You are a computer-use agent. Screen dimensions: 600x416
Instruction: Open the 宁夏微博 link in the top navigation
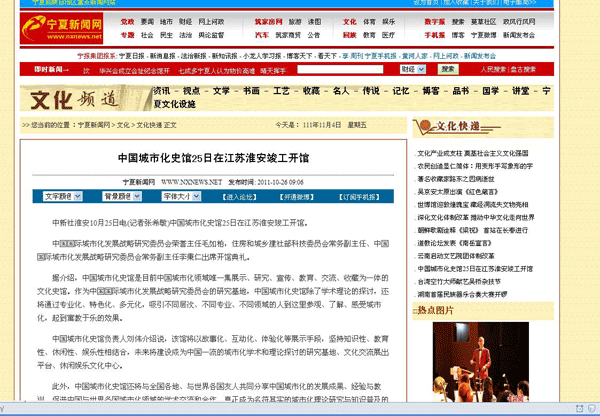click(x=484, y=35)
